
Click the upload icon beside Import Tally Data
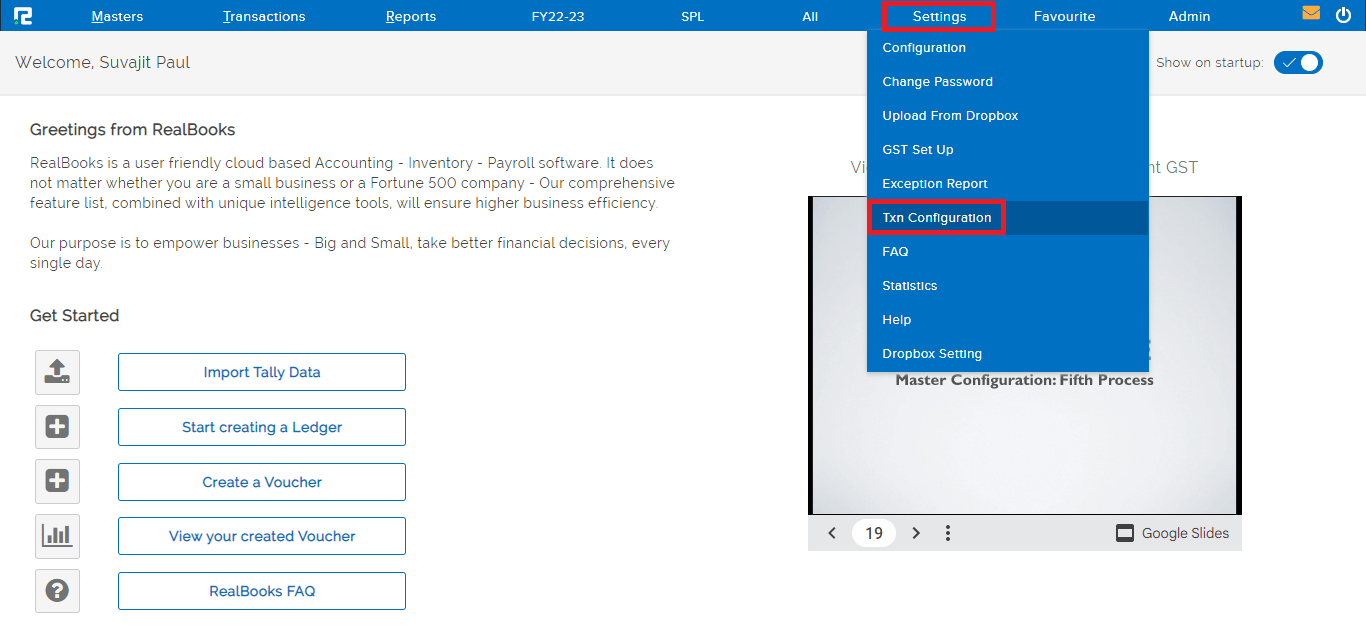tap(57, 372)
